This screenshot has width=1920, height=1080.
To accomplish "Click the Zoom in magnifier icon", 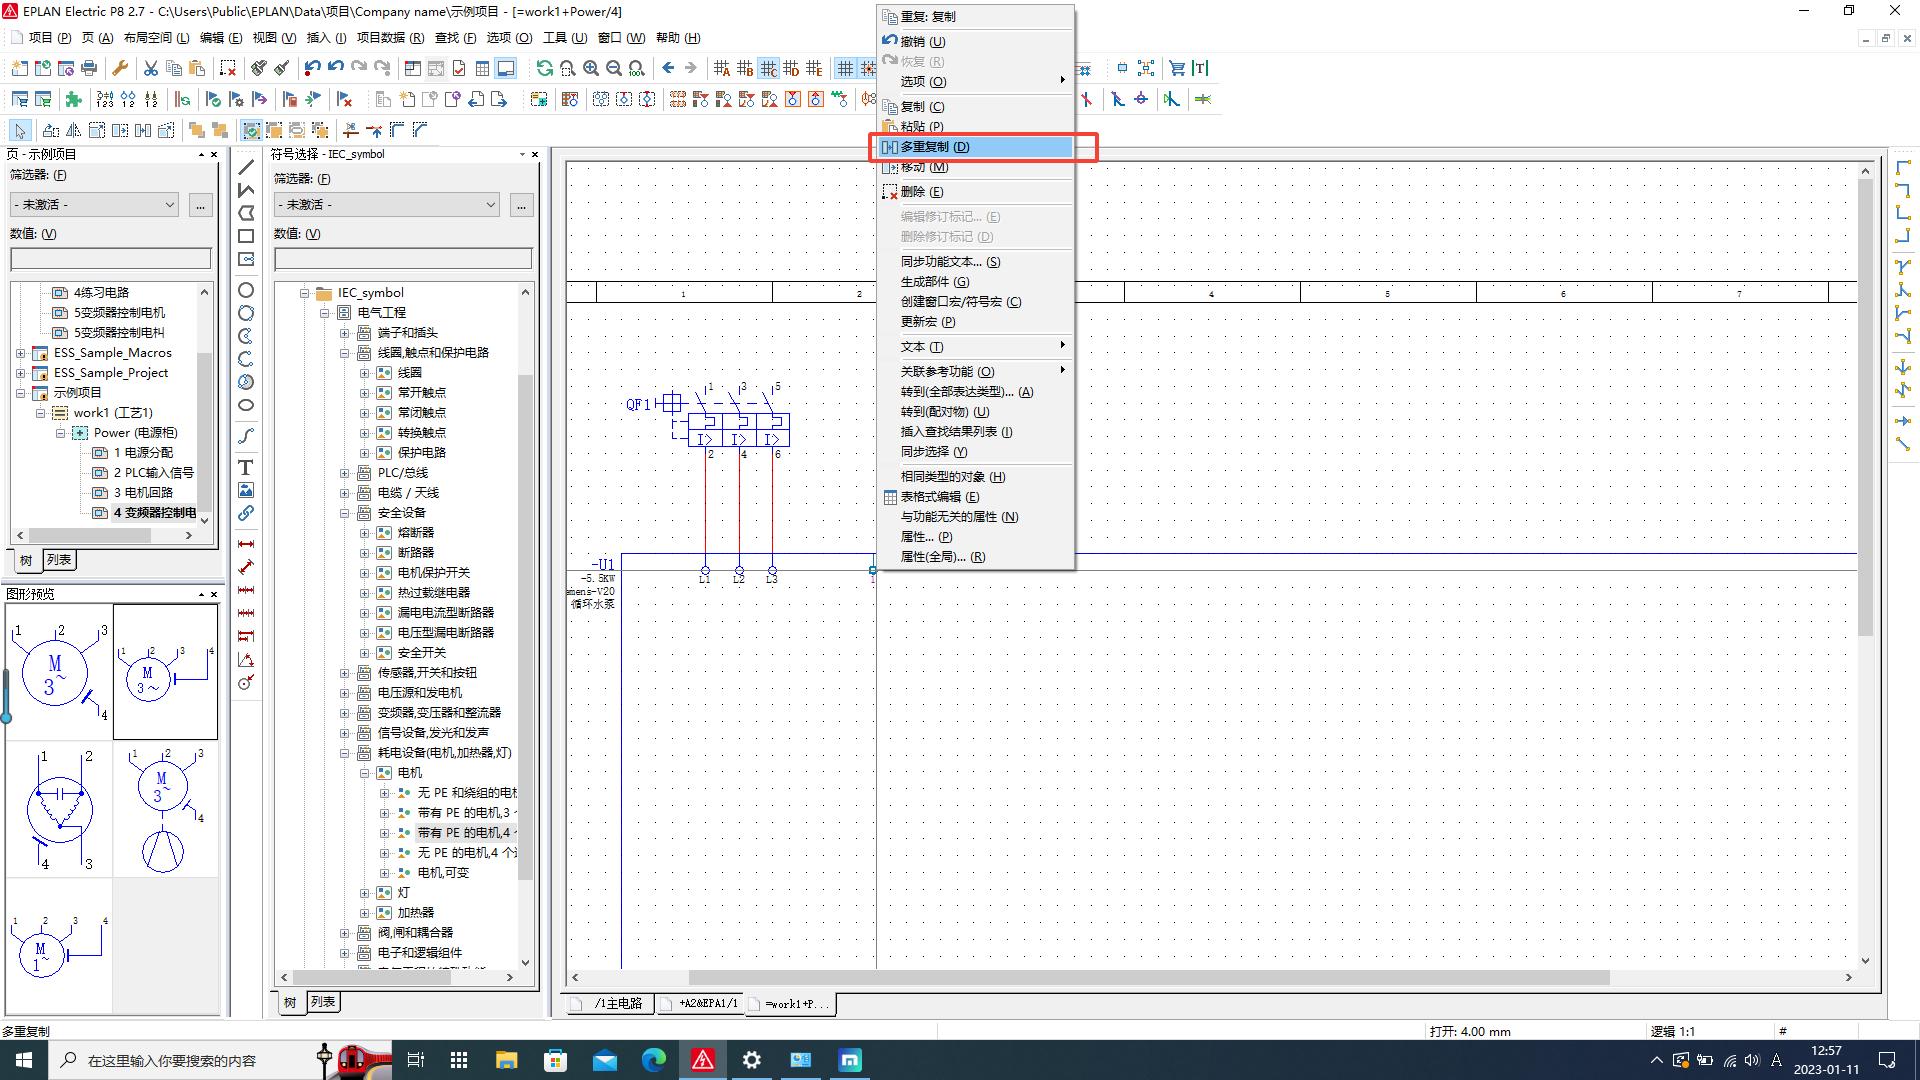I will point(591,68).
